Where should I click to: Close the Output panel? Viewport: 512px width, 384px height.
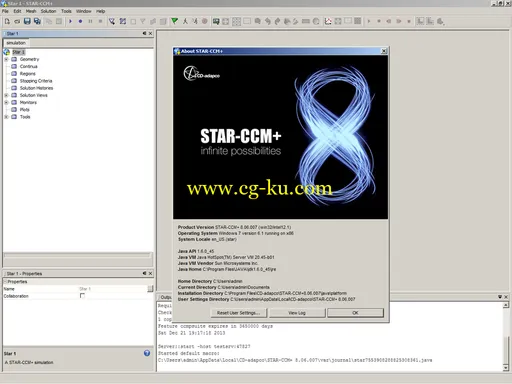point(506,297)
